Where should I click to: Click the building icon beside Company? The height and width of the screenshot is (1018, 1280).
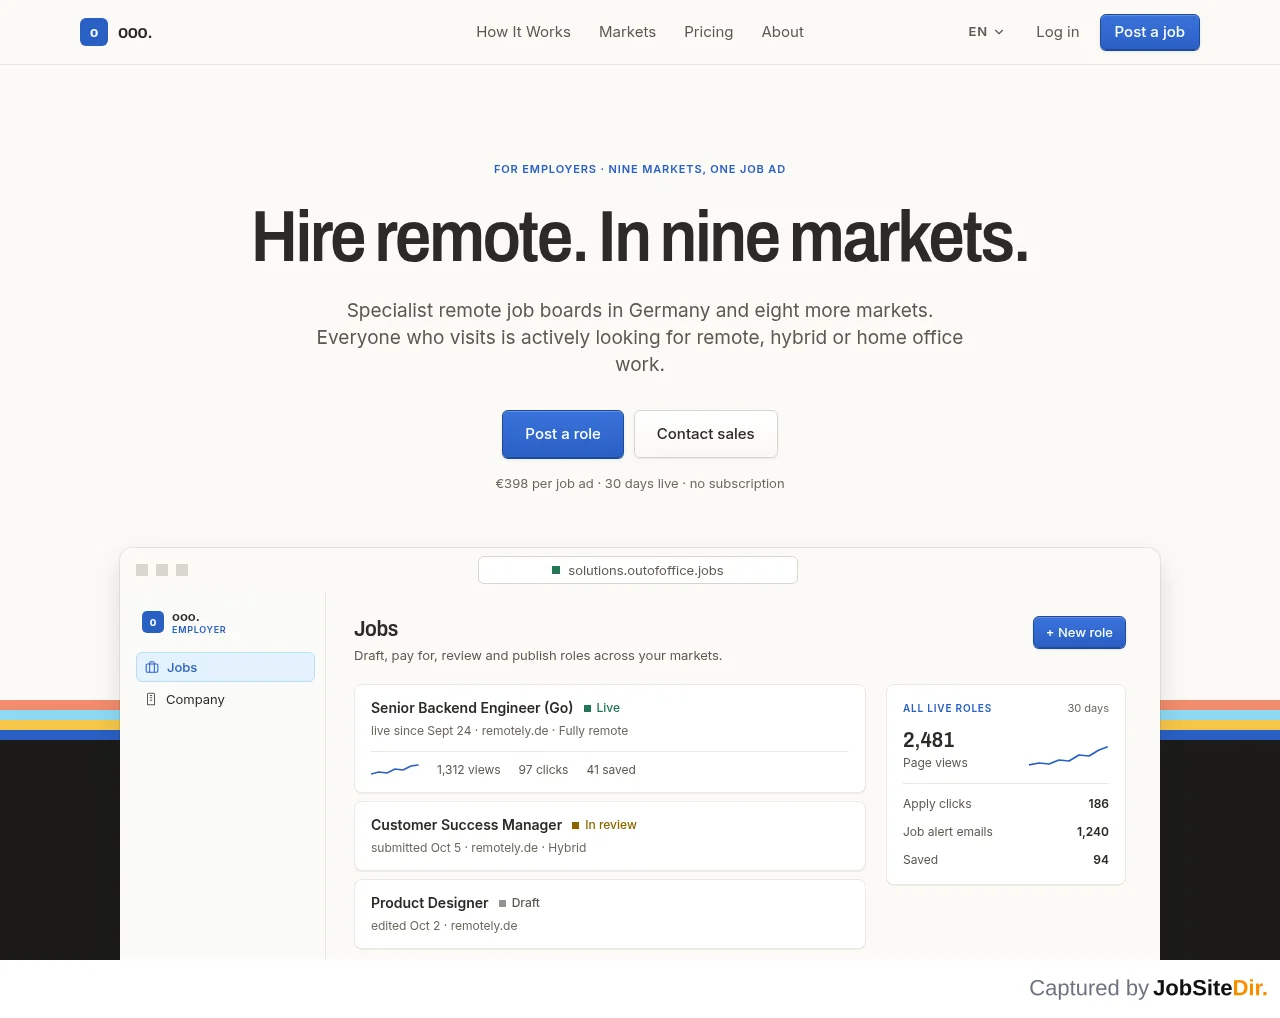151,699
